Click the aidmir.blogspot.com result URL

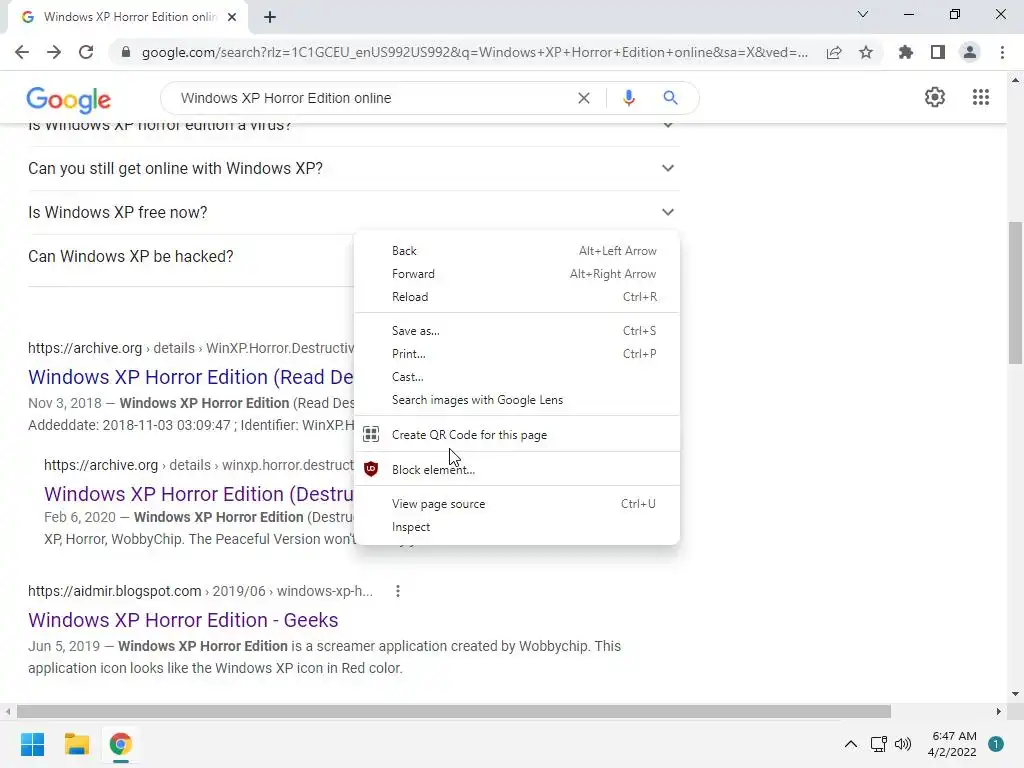200,591
